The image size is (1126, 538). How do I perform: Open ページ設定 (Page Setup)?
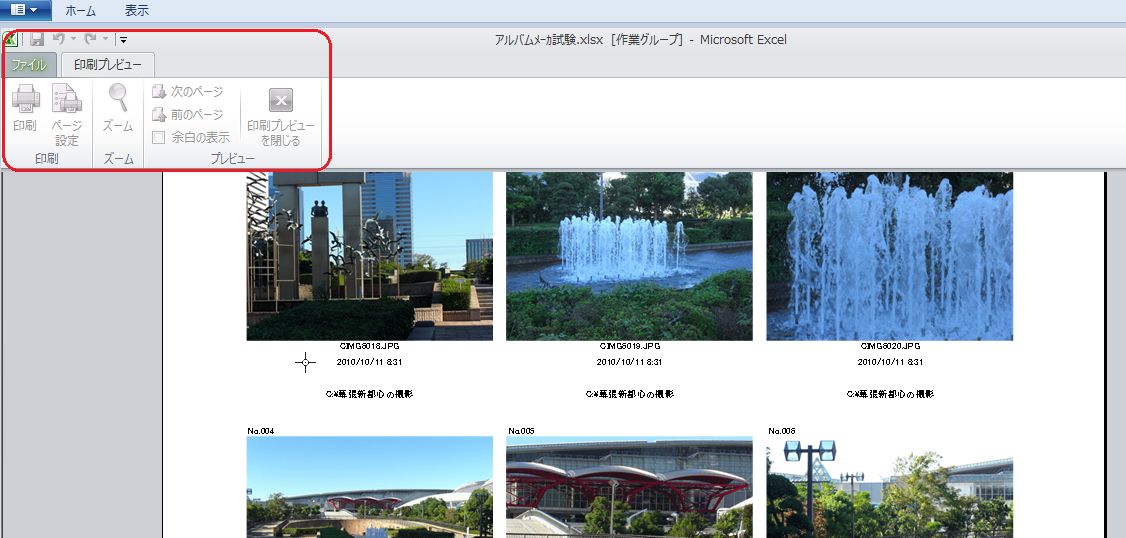coord(67,100)
